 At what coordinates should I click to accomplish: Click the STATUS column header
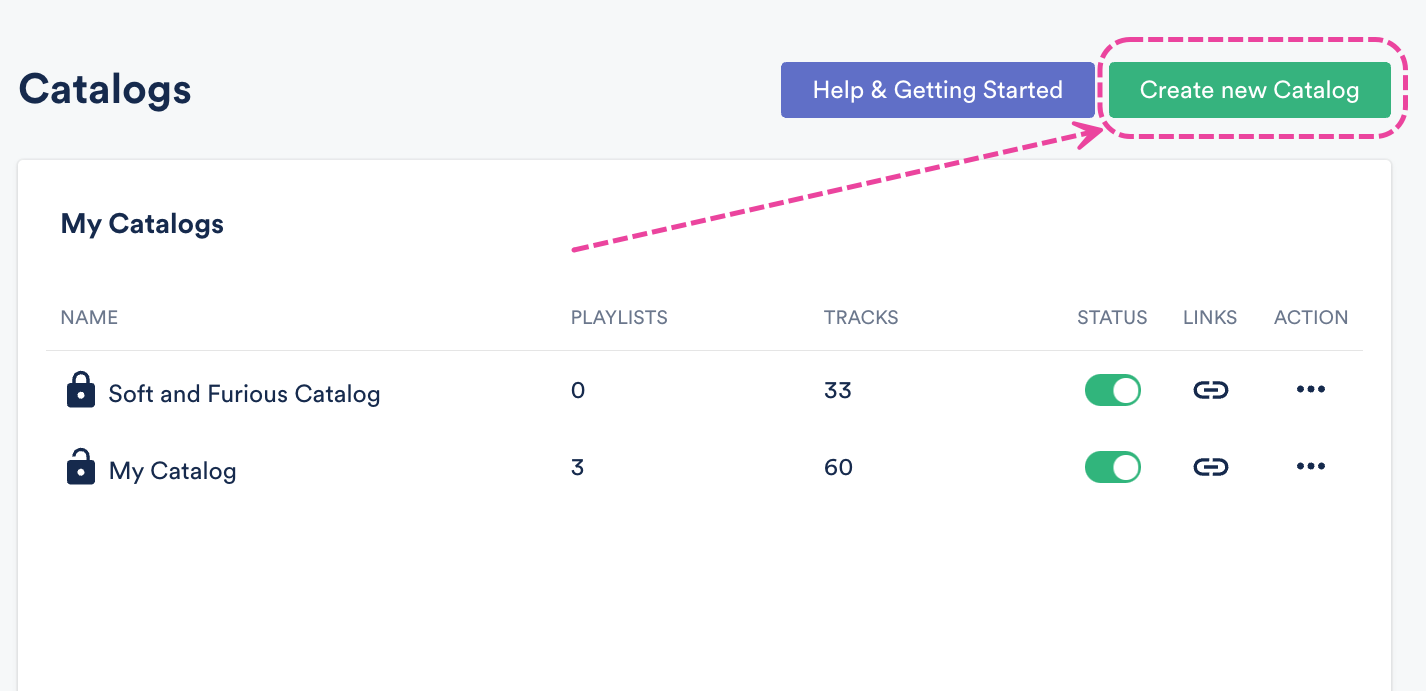[x=1112, y=318]
